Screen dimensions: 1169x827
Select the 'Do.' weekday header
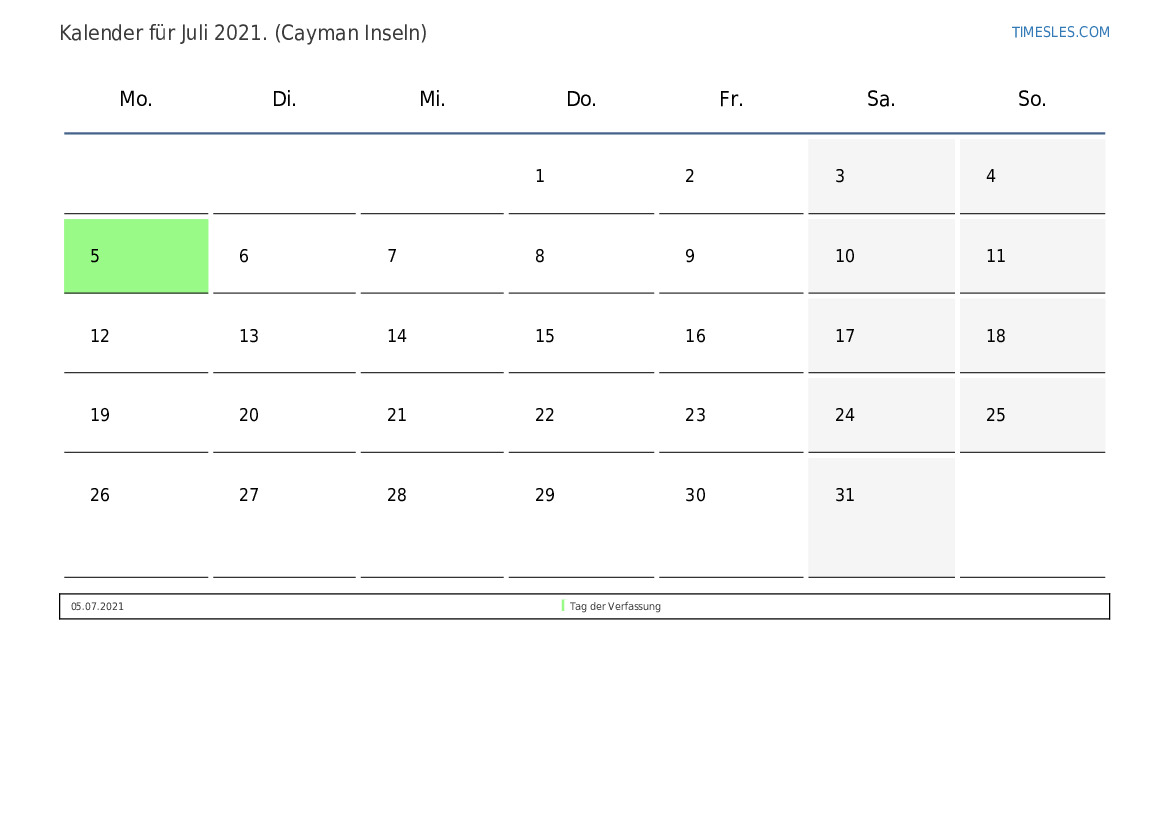pos(582,99)
